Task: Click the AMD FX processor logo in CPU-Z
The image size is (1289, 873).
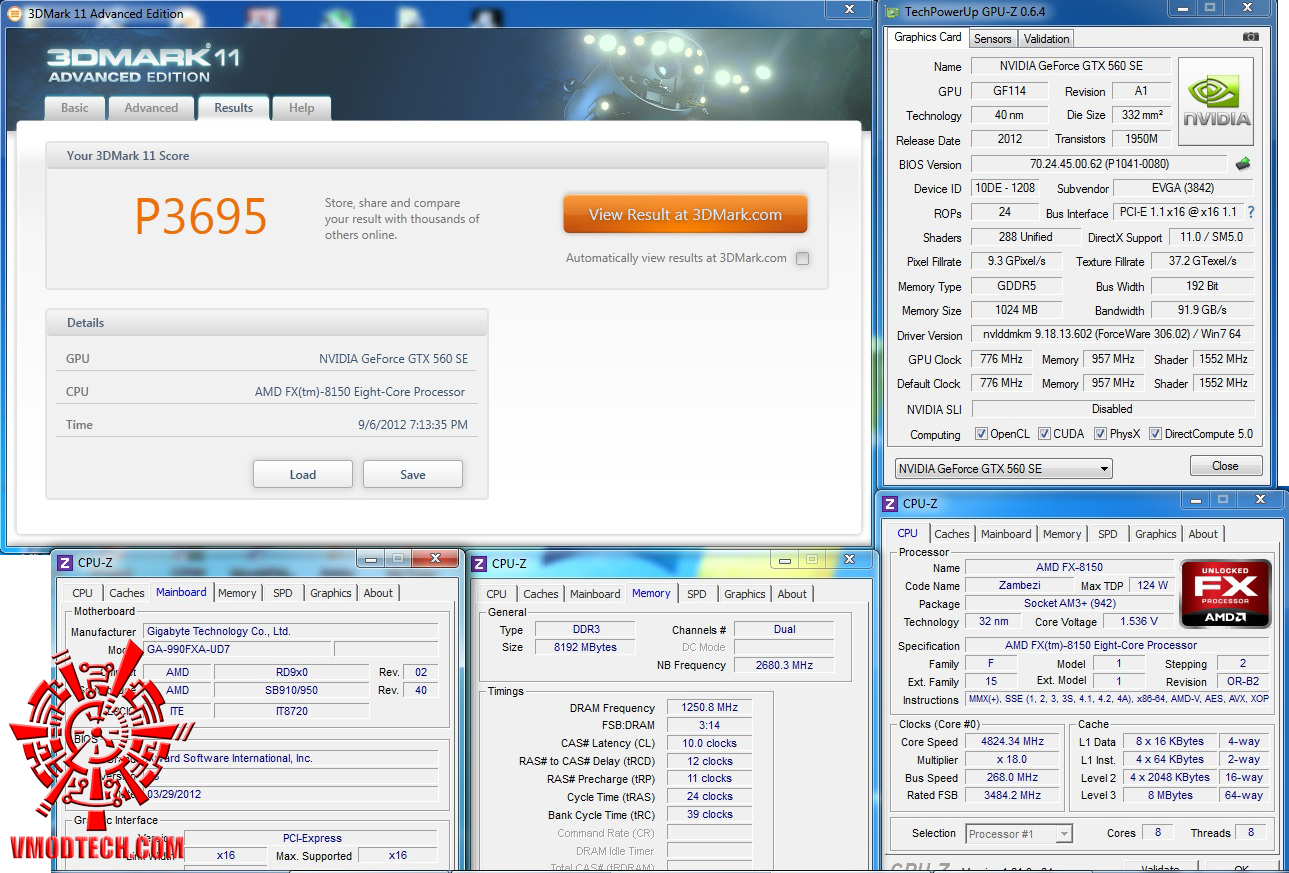Action: click(1226, 595)
